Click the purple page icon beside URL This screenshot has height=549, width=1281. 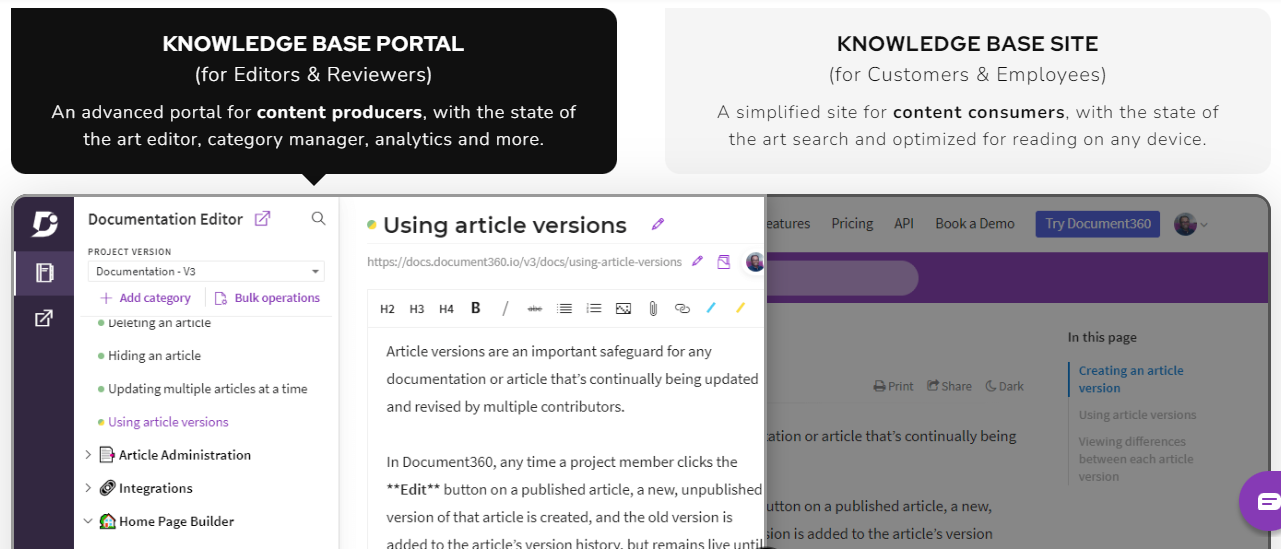[724, 261]
